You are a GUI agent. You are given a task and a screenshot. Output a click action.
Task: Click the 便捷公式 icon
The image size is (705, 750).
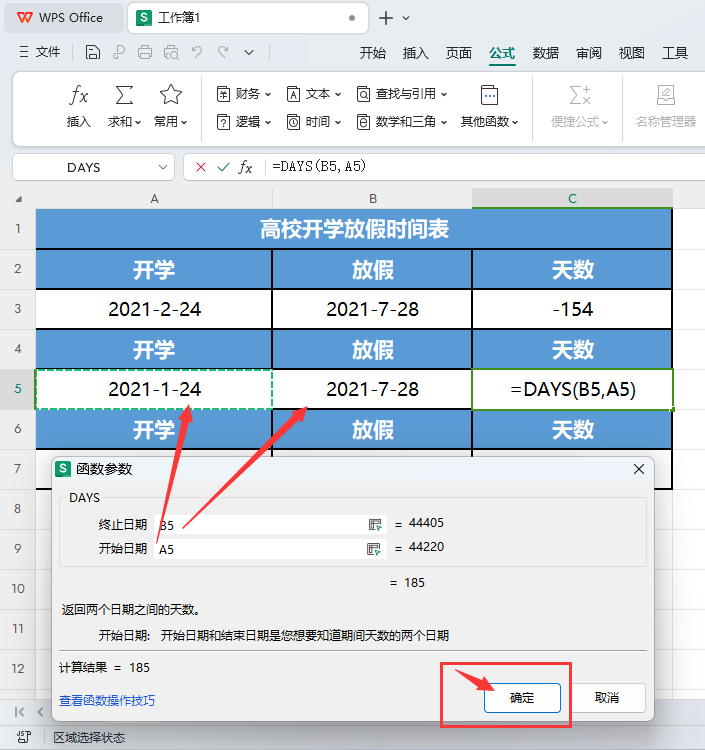(580, 95)
